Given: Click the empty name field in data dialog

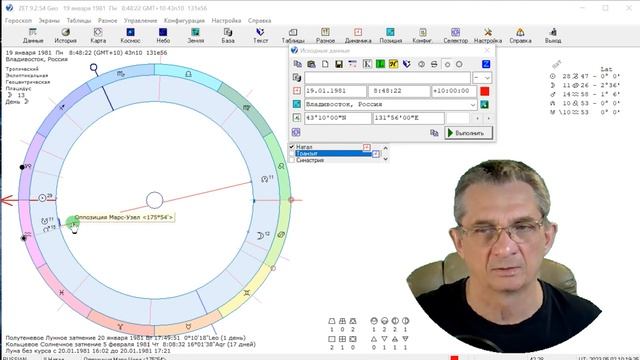Looking at the screenshot, I should (387, 78).
